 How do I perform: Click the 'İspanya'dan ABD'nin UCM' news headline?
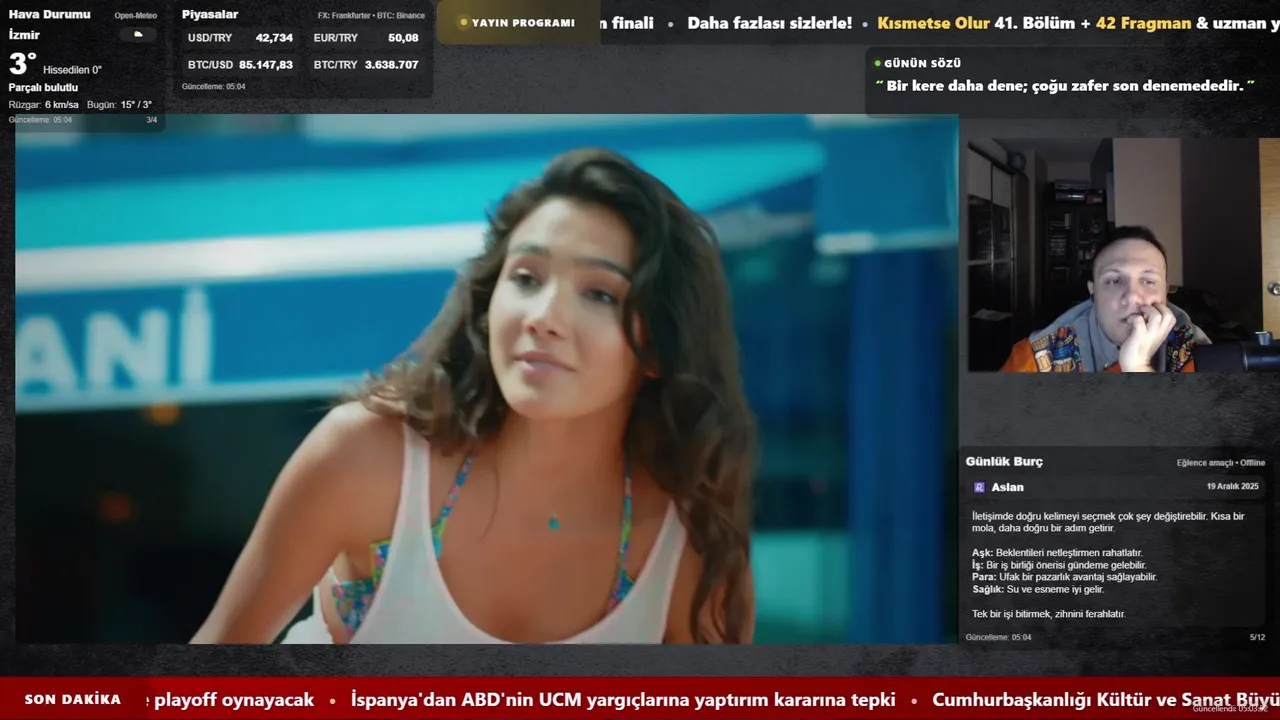click(623, 700)
